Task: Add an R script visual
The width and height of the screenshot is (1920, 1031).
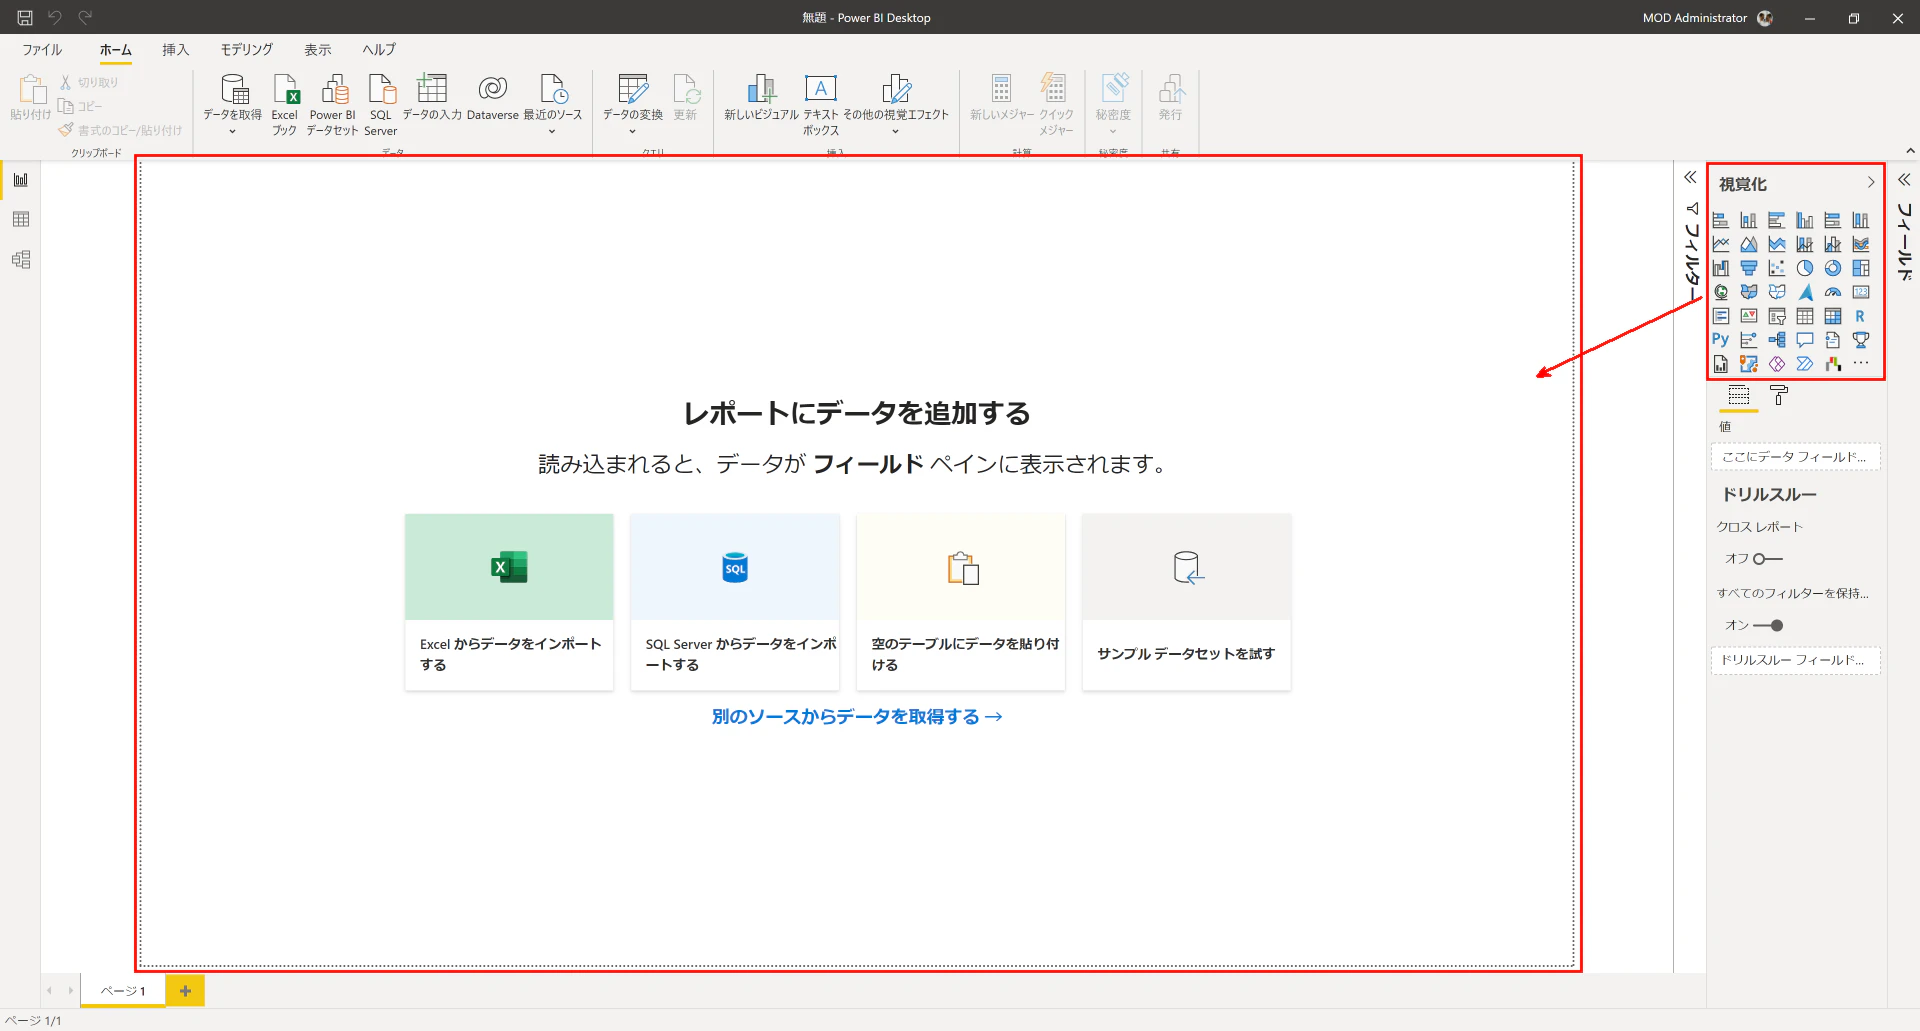Action: click(1860, 316)
